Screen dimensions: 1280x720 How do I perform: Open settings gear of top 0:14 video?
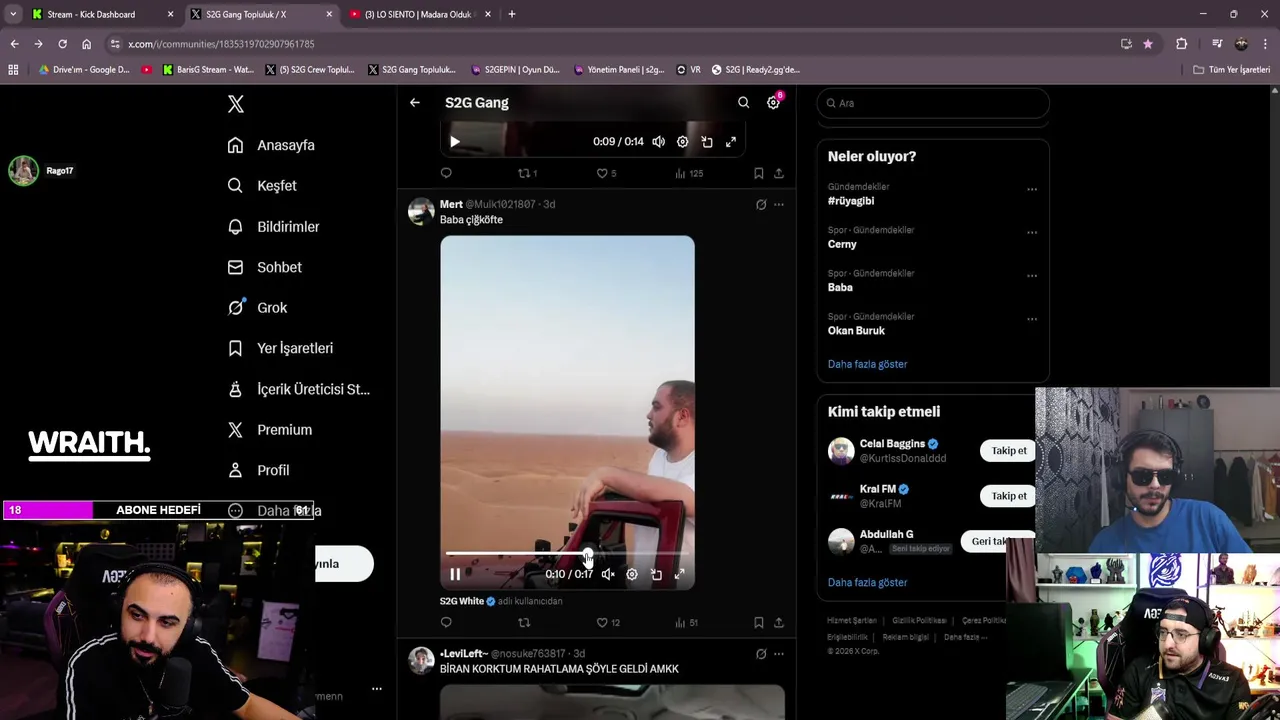click(682, 142)
